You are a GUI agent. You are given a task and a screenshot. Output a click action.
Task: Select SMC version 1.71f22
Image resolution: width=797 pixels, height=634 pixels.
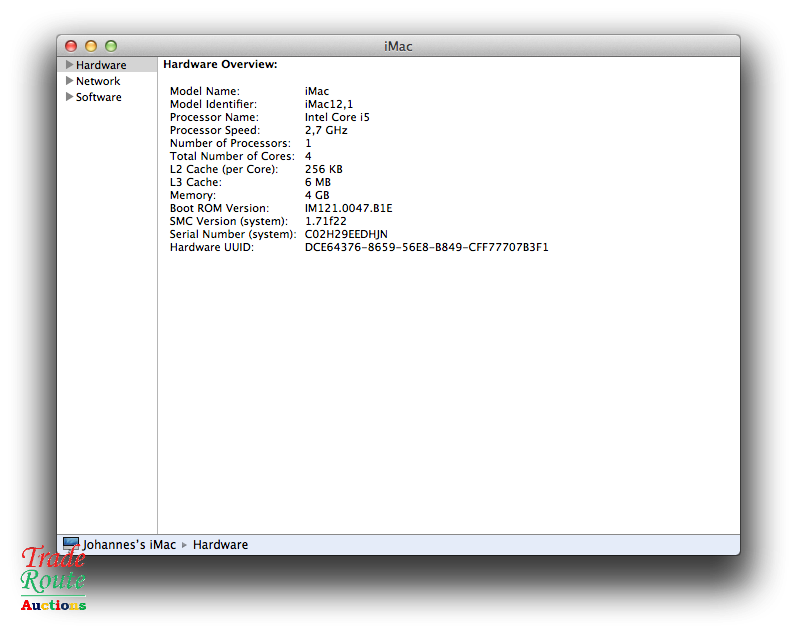pyautogui.click(x=326, y=221)
